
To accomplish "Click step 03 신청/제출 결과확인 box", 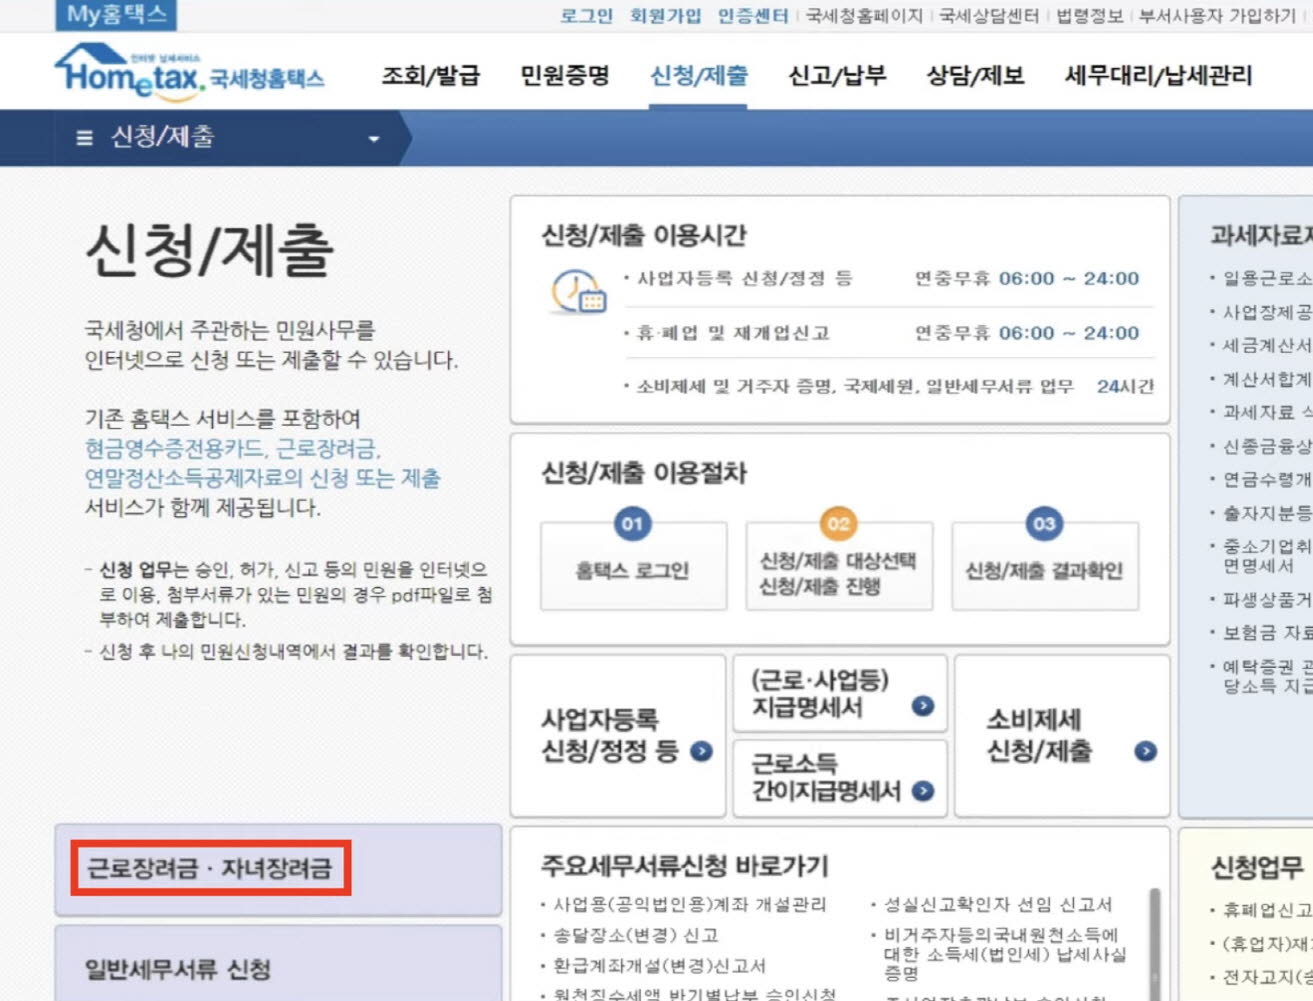I will 1045,567.
